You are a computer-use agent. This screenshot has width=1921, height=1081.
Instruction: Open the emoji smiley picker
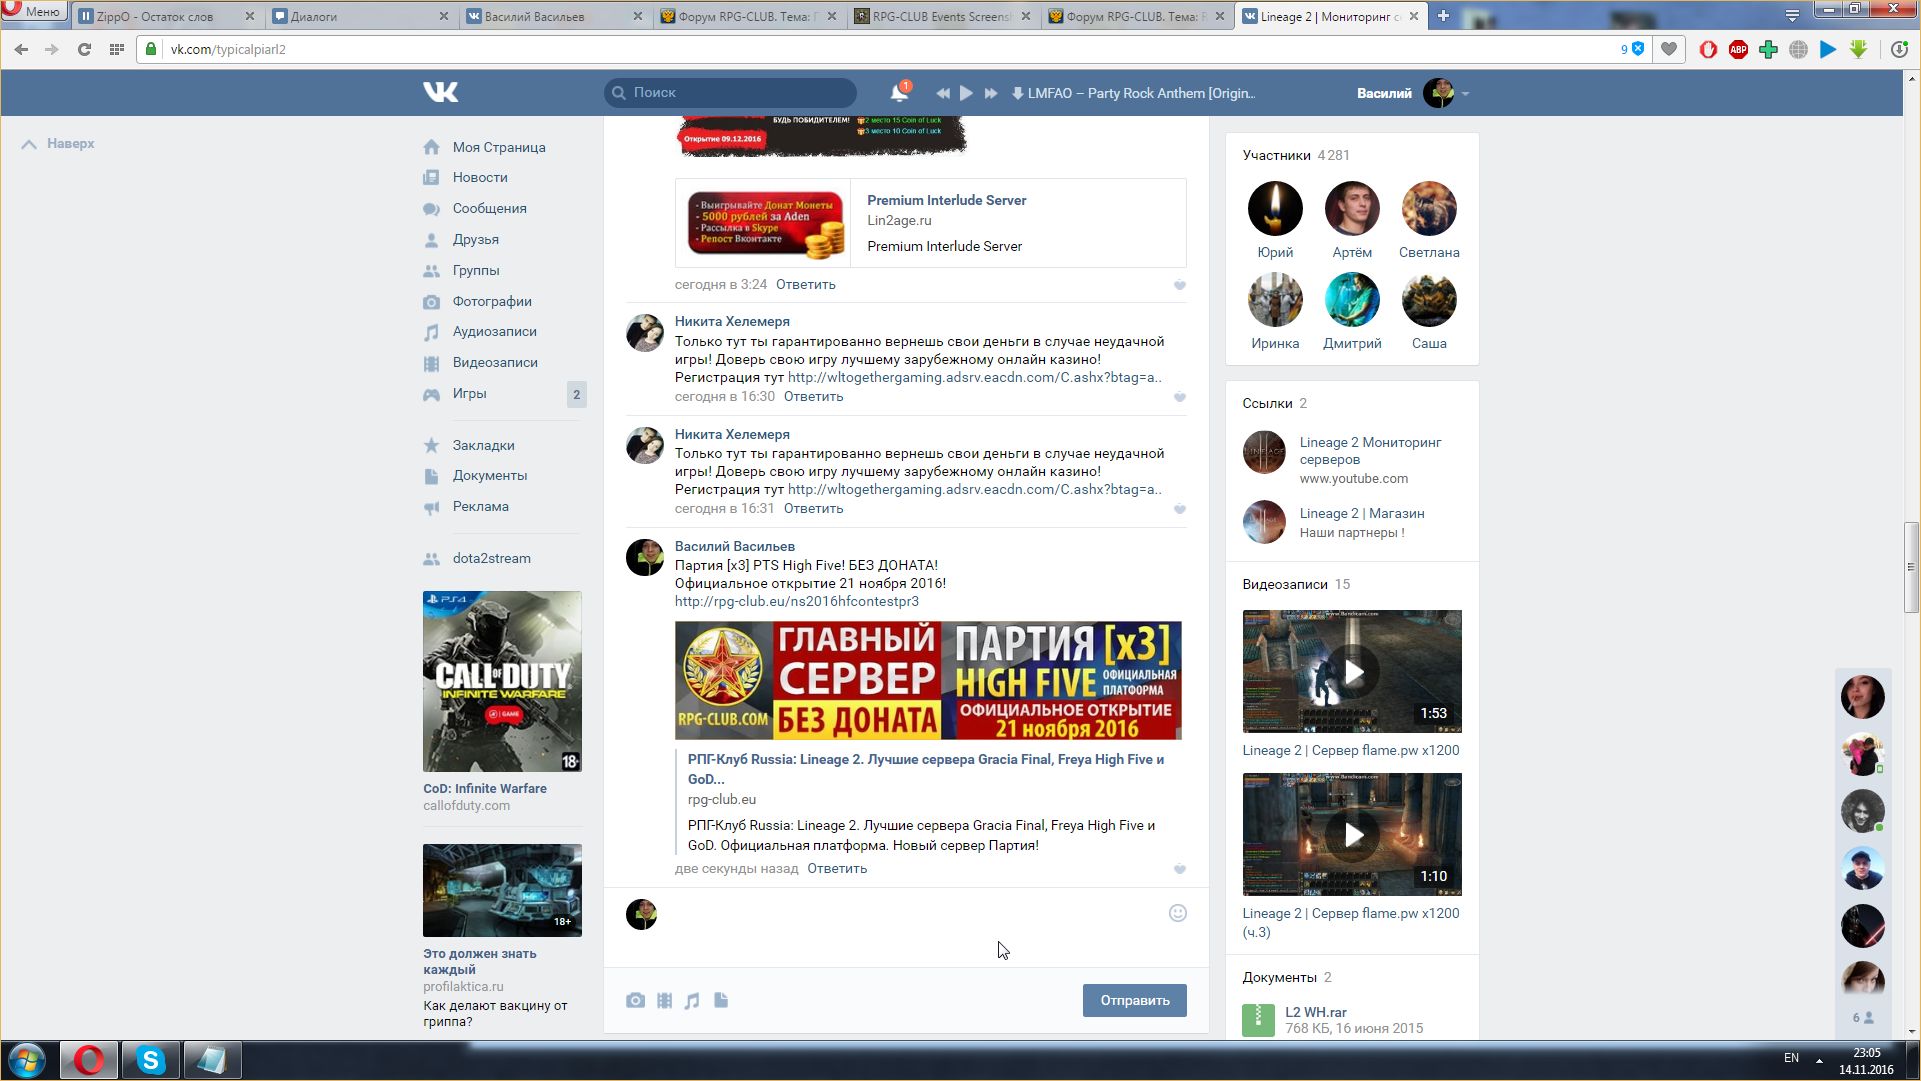tap(1177, 913)
